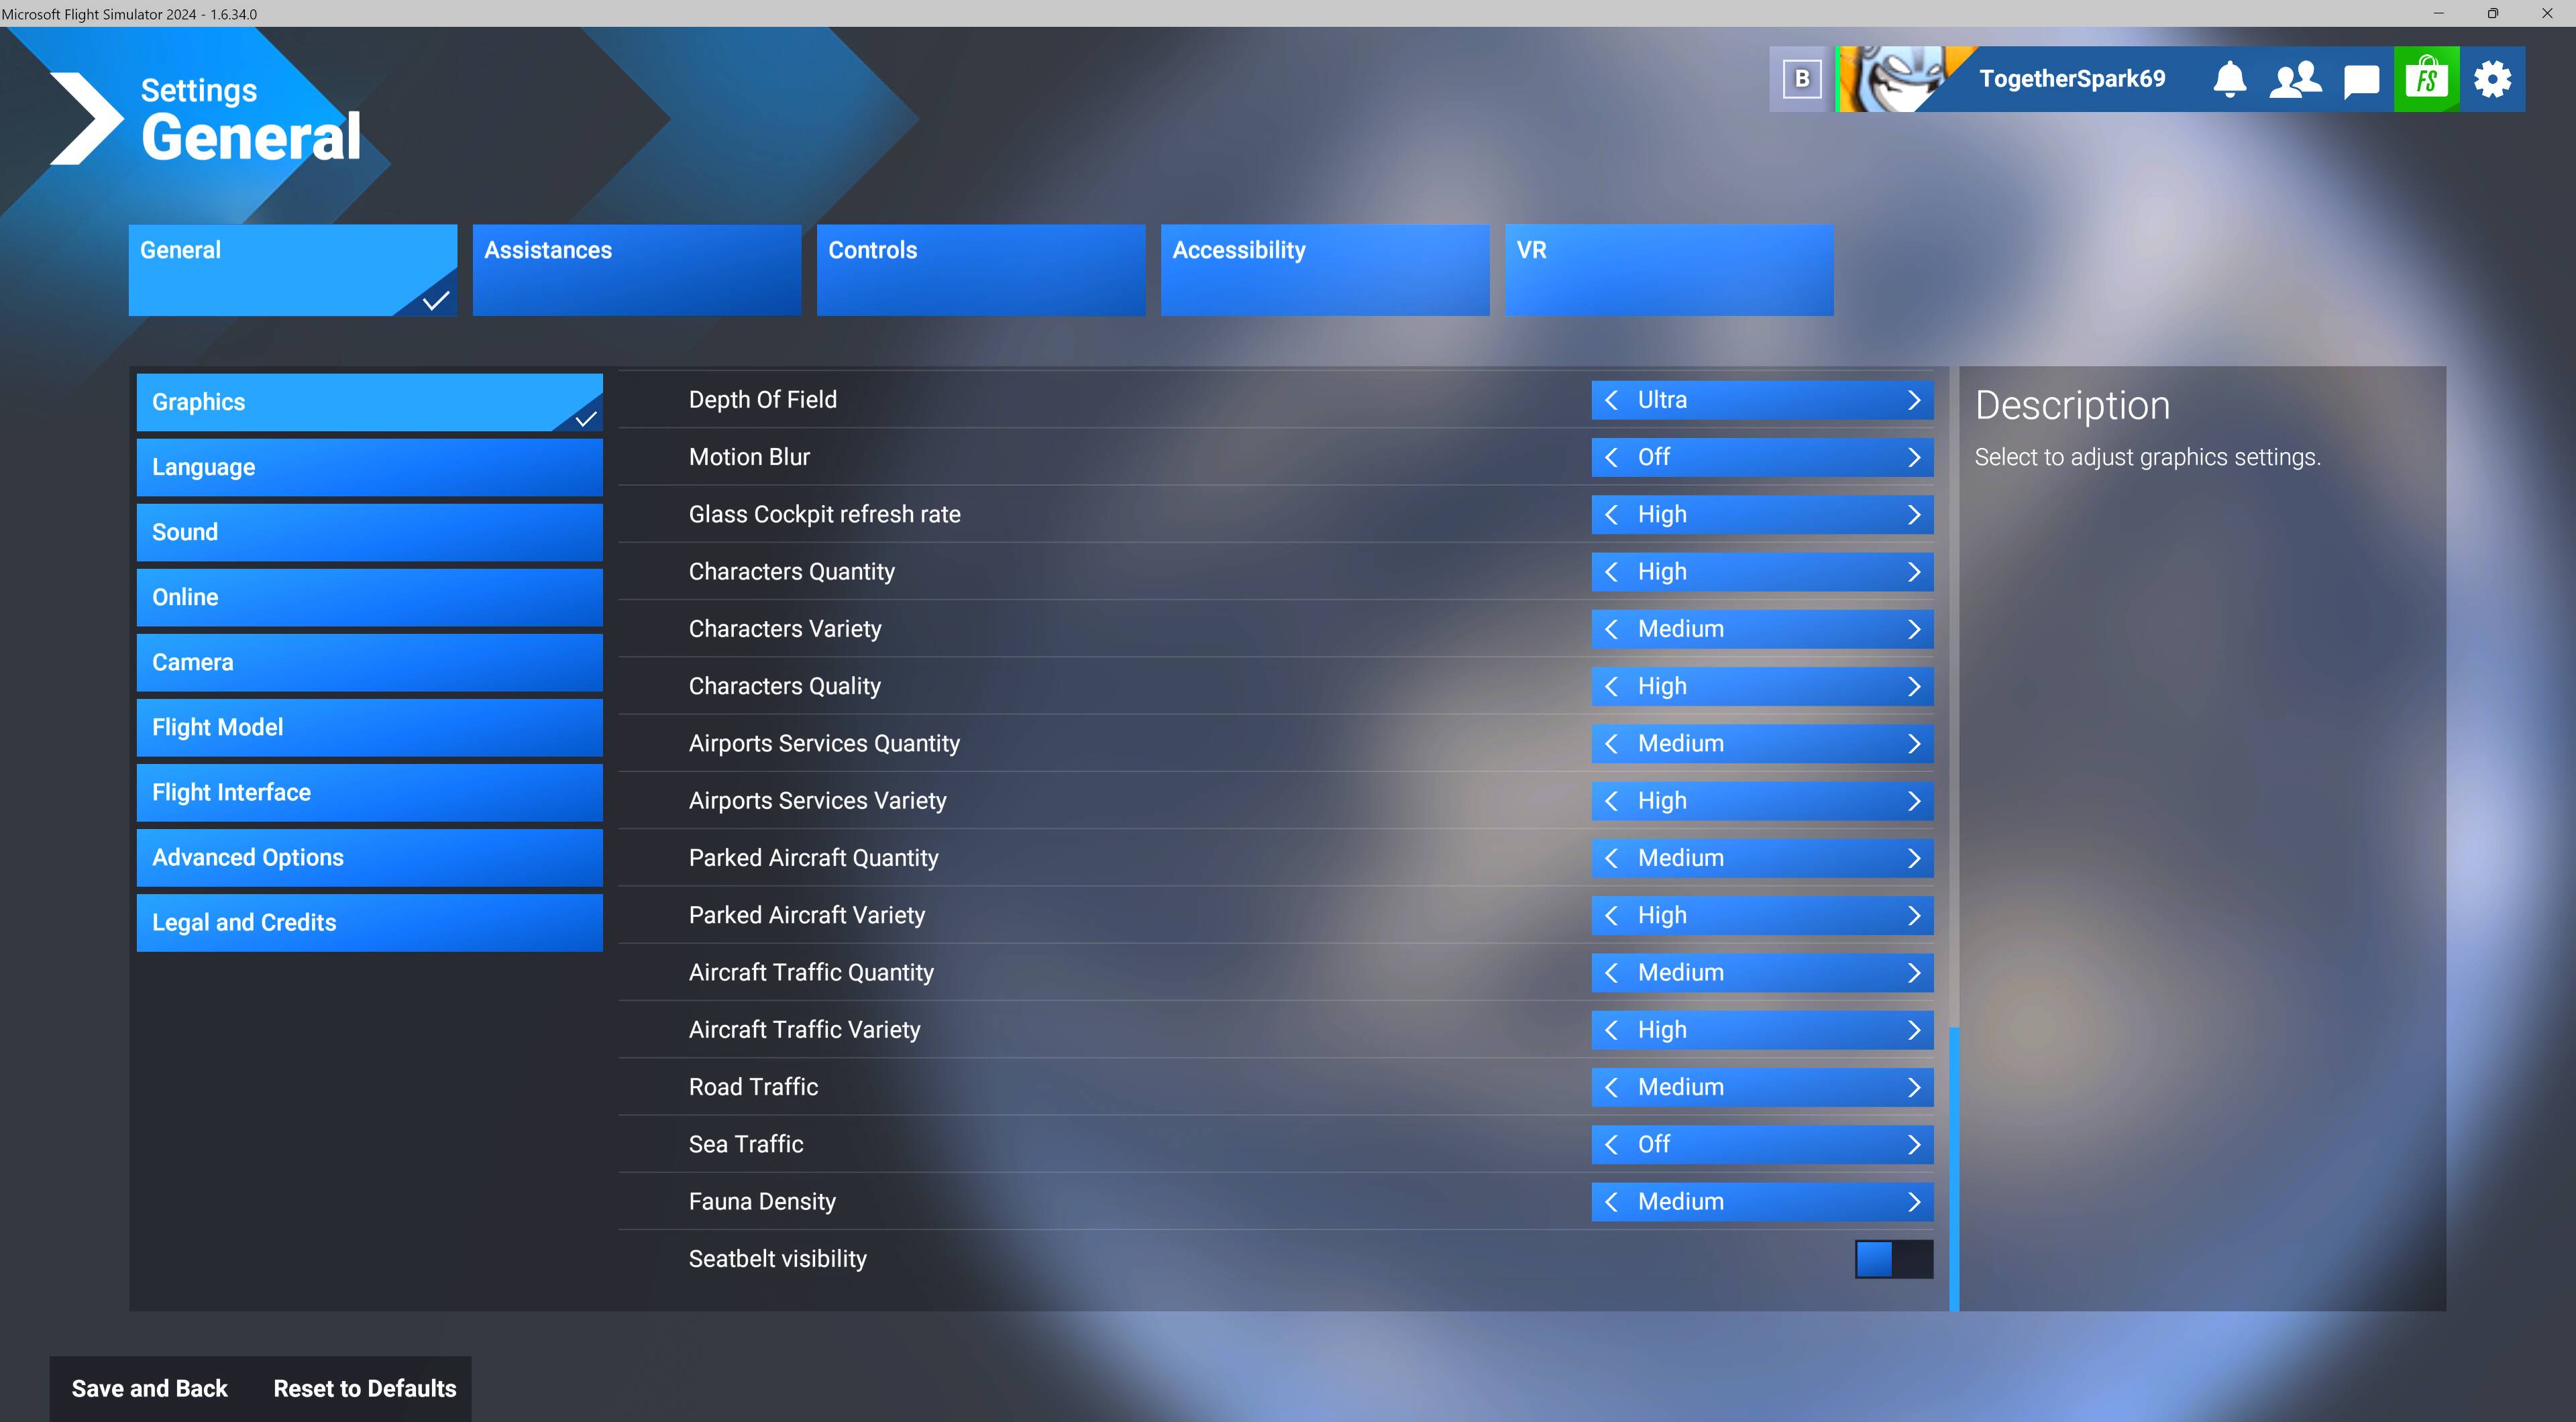This screenshot has width=2576, height=1422.
Task: Click right arrow on Depth Of Field
Action: [x=1913, y=400]
